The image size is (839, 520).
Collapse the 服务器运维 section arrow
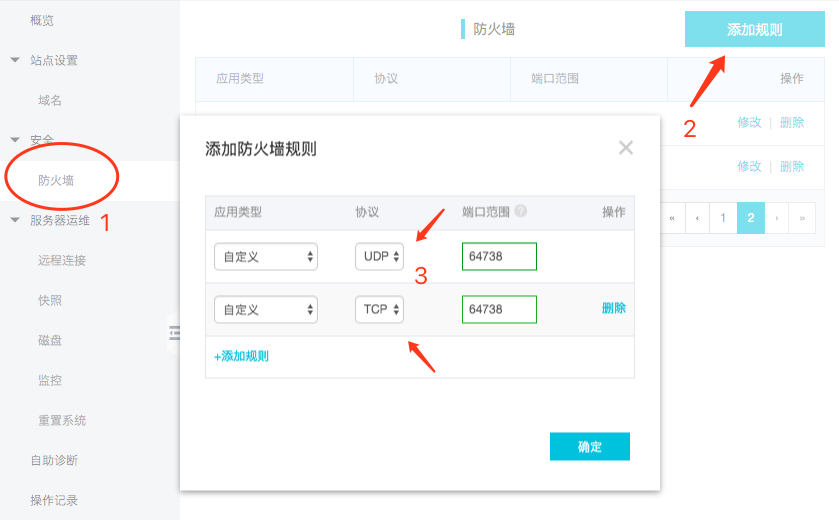15,220
